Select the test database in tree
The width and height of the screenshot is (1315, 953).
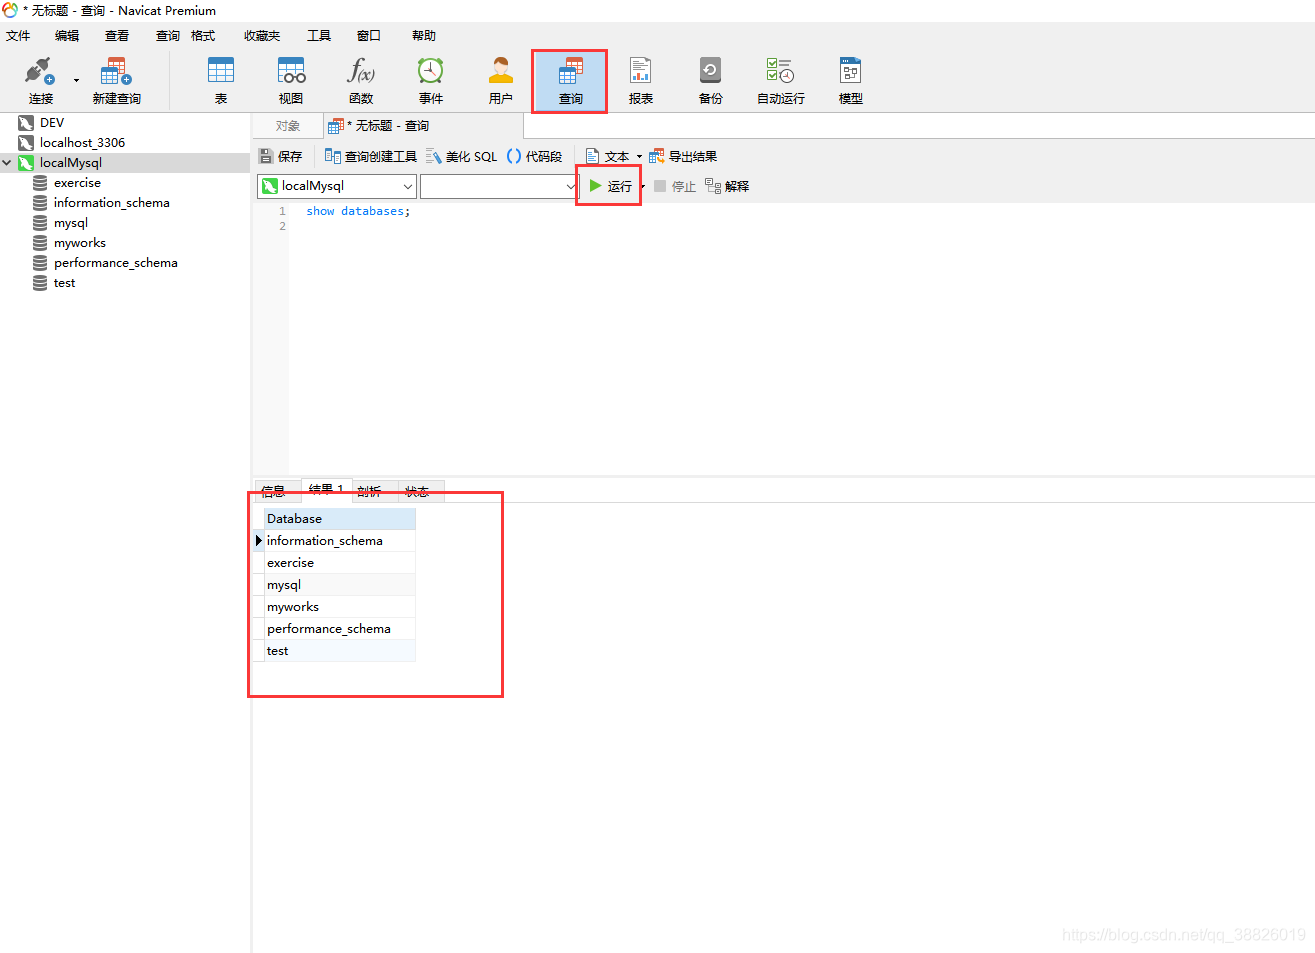pyautogui.click(x=64, y=283)
